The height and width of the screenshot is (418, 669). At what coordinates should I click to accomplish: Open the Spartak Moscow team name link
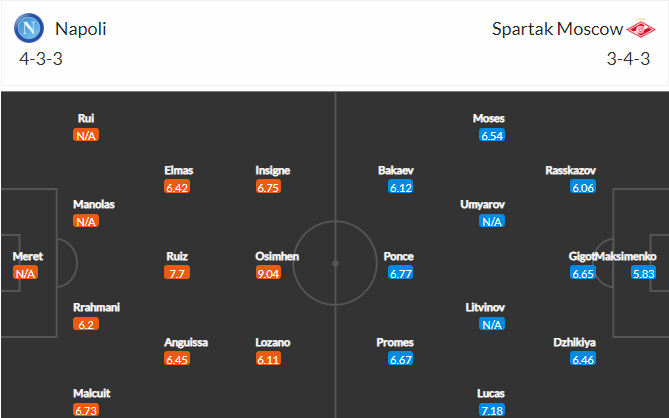click(x=557, y=29)
